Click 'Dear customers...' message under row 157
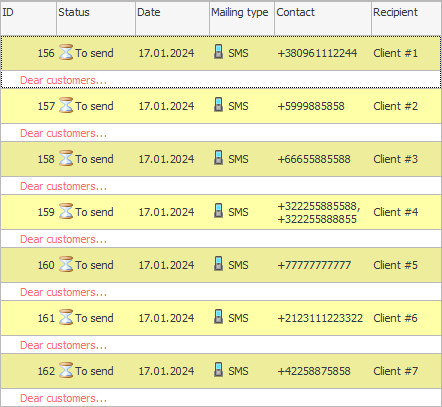Screen dimensions: 442x407 63,133
